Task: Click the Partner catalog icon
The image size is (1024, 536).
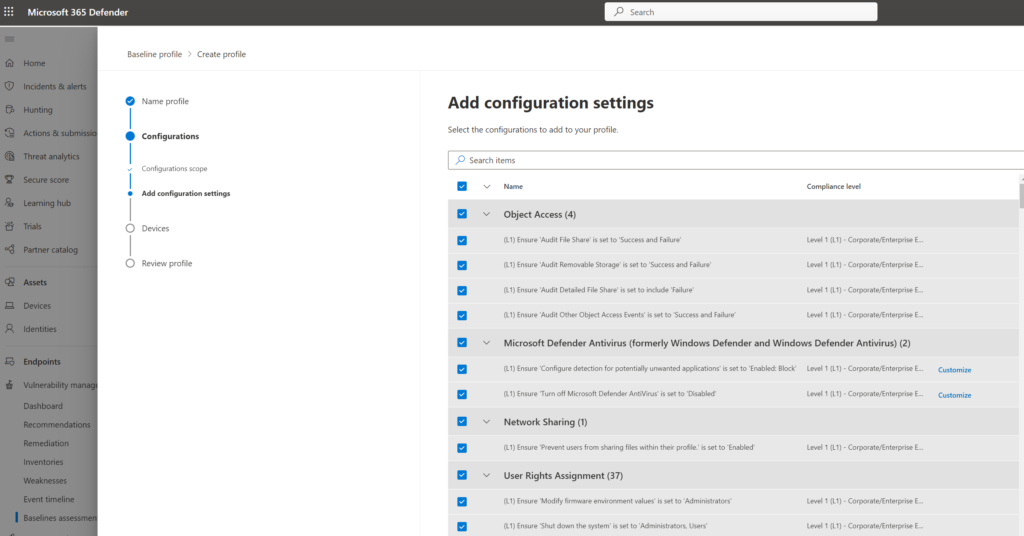Action: 9,249
